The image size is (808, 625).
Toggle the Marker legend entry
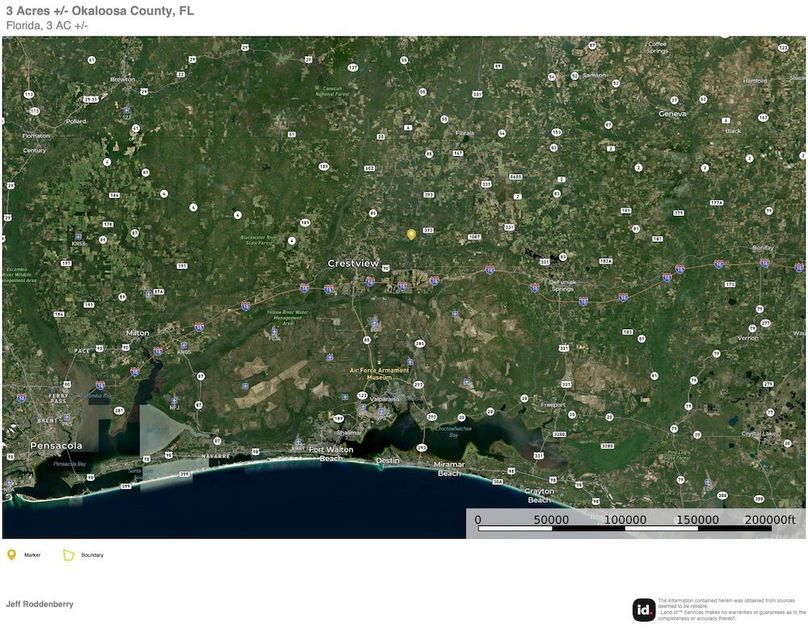coord(35,553)
